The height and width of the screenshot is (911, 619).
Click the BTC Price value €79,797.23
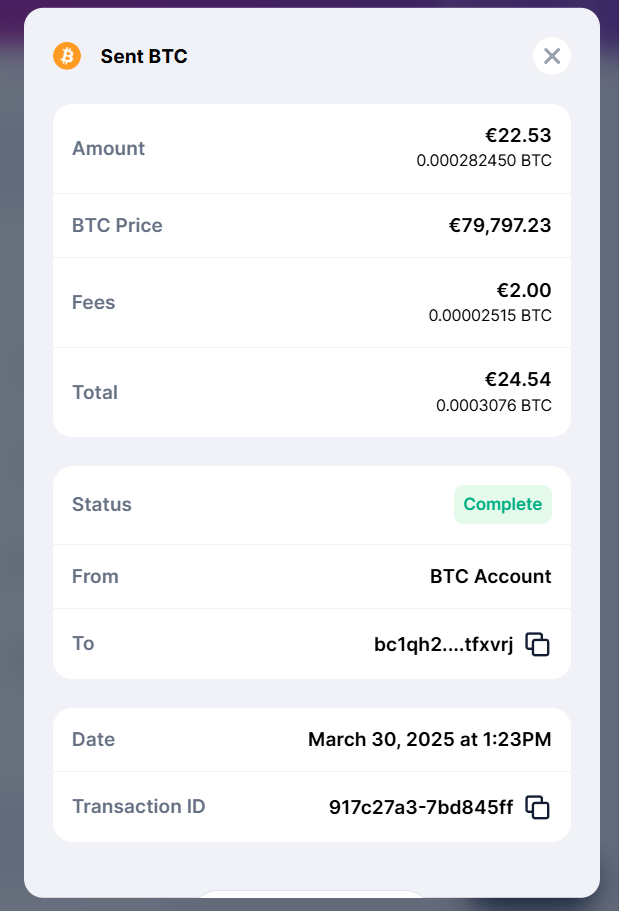[500, 226]
